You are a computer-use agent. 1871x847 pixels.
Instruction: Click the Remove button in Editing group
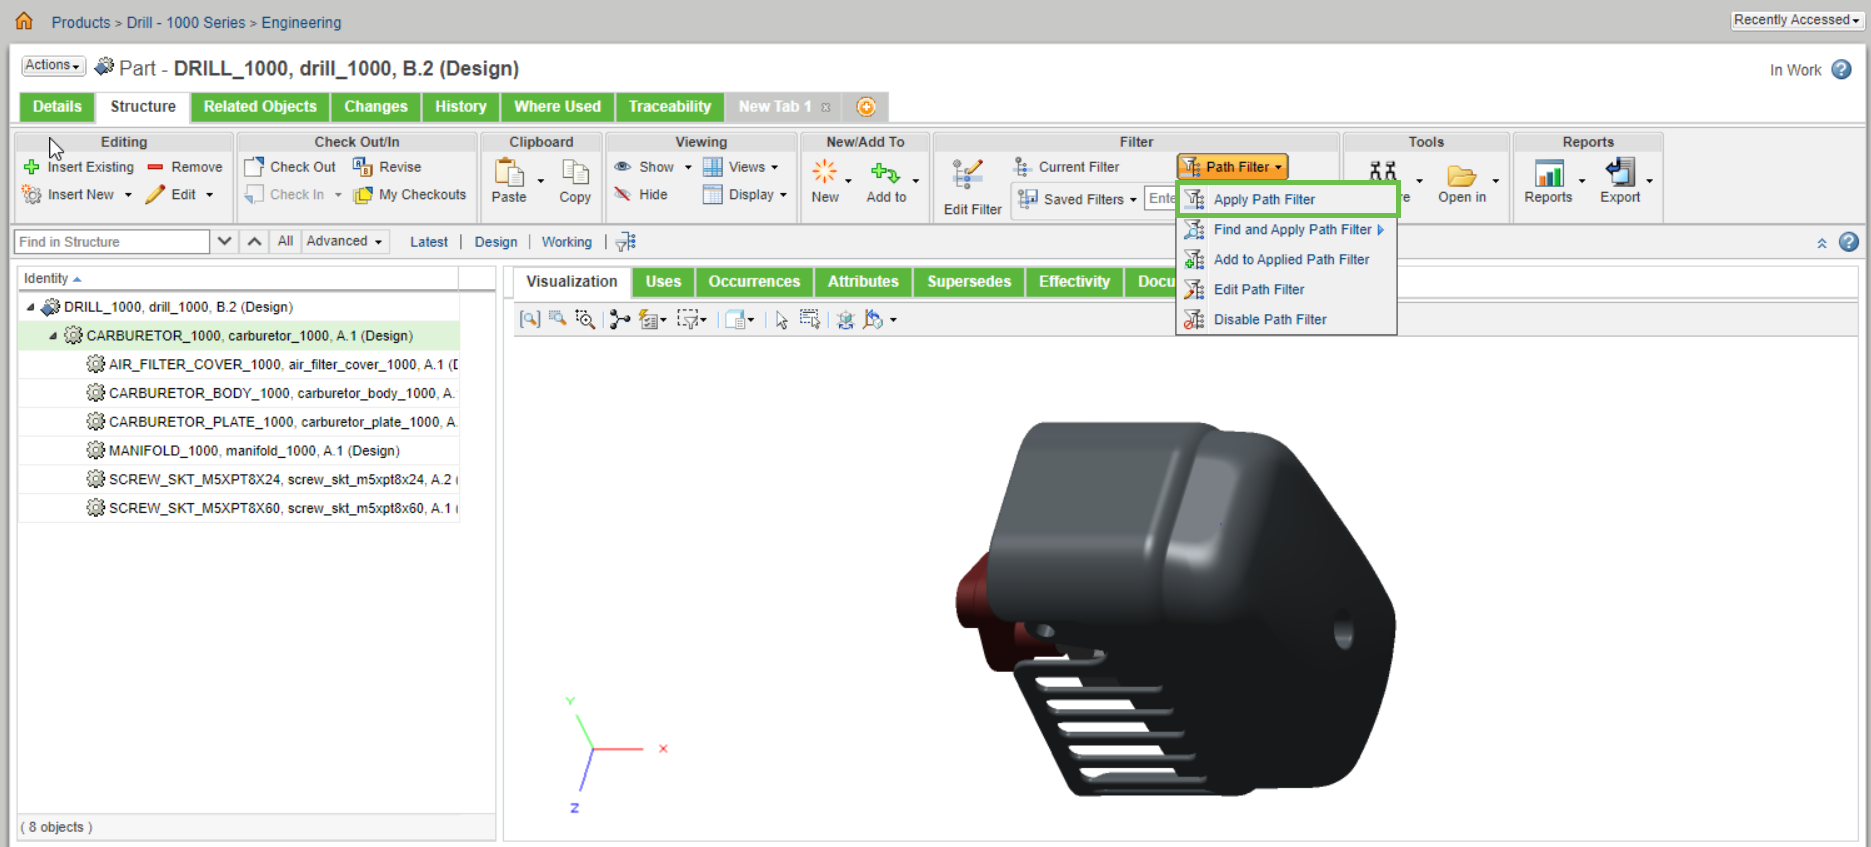tap(185, 167)
